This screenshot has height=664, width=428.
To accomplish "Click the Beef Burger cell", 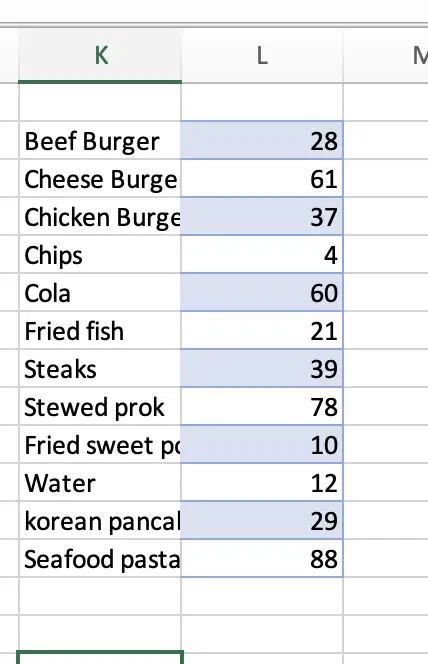I will [100, 141].
